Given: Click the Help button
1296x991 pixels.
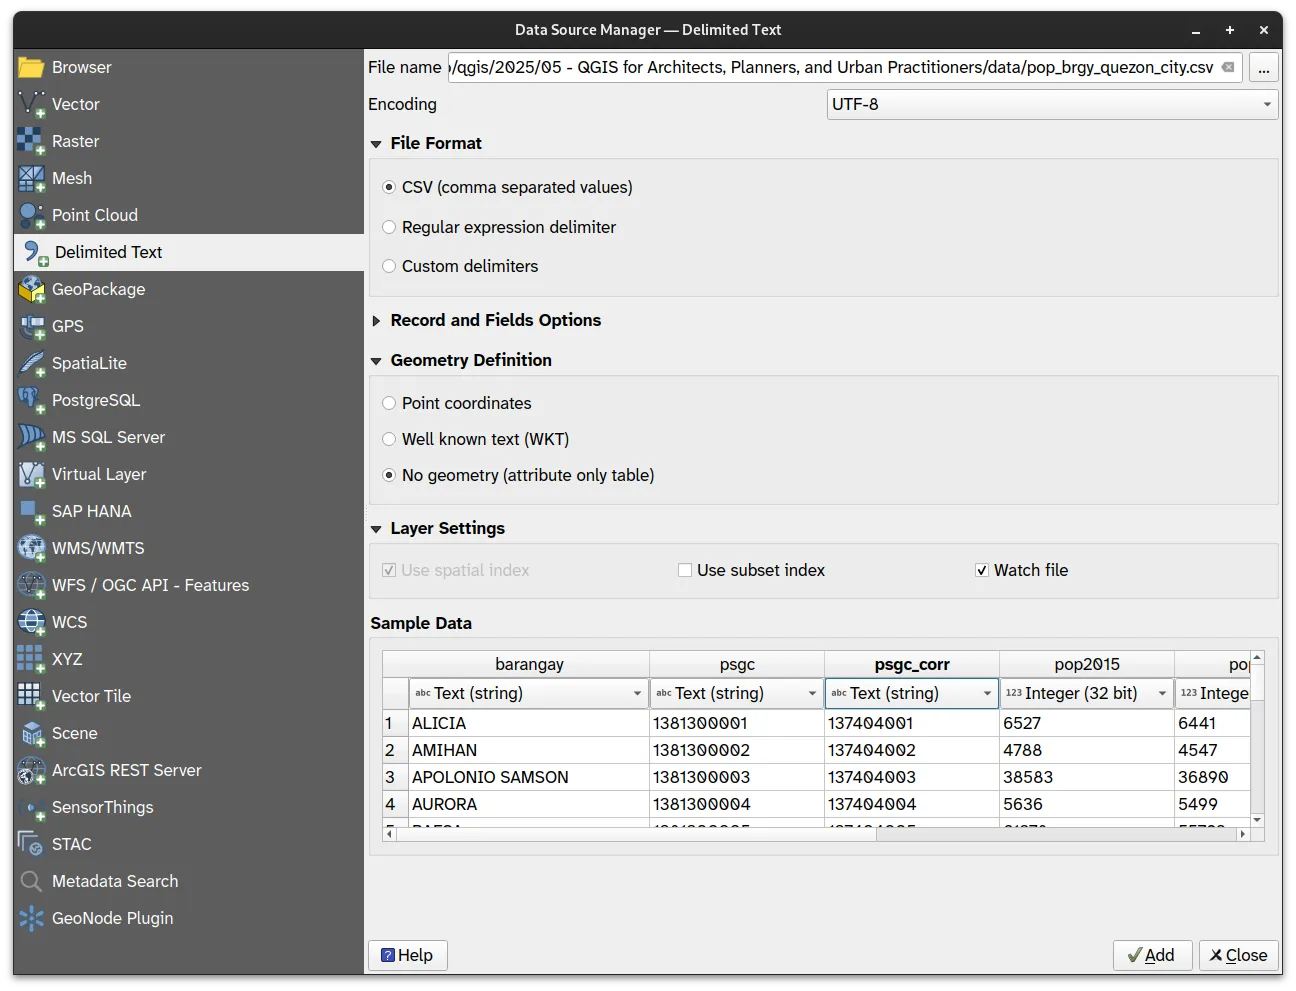Looking at the screenshot, I should coord(407,955).
